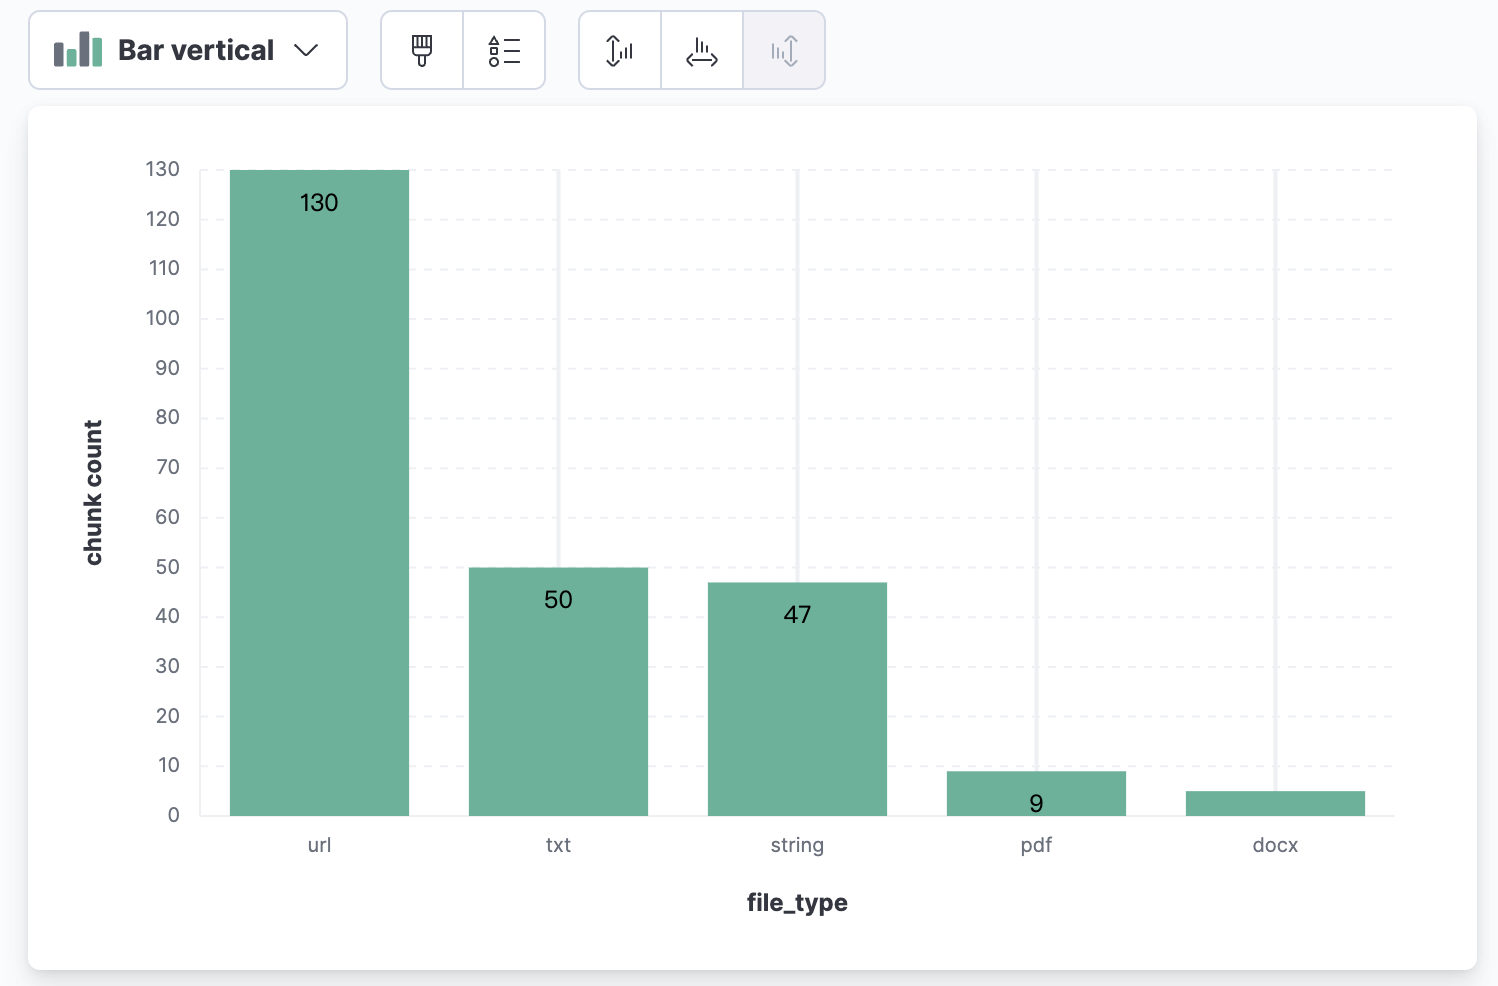
Task: Click the url x-axis label
Action: coord(319,845)
